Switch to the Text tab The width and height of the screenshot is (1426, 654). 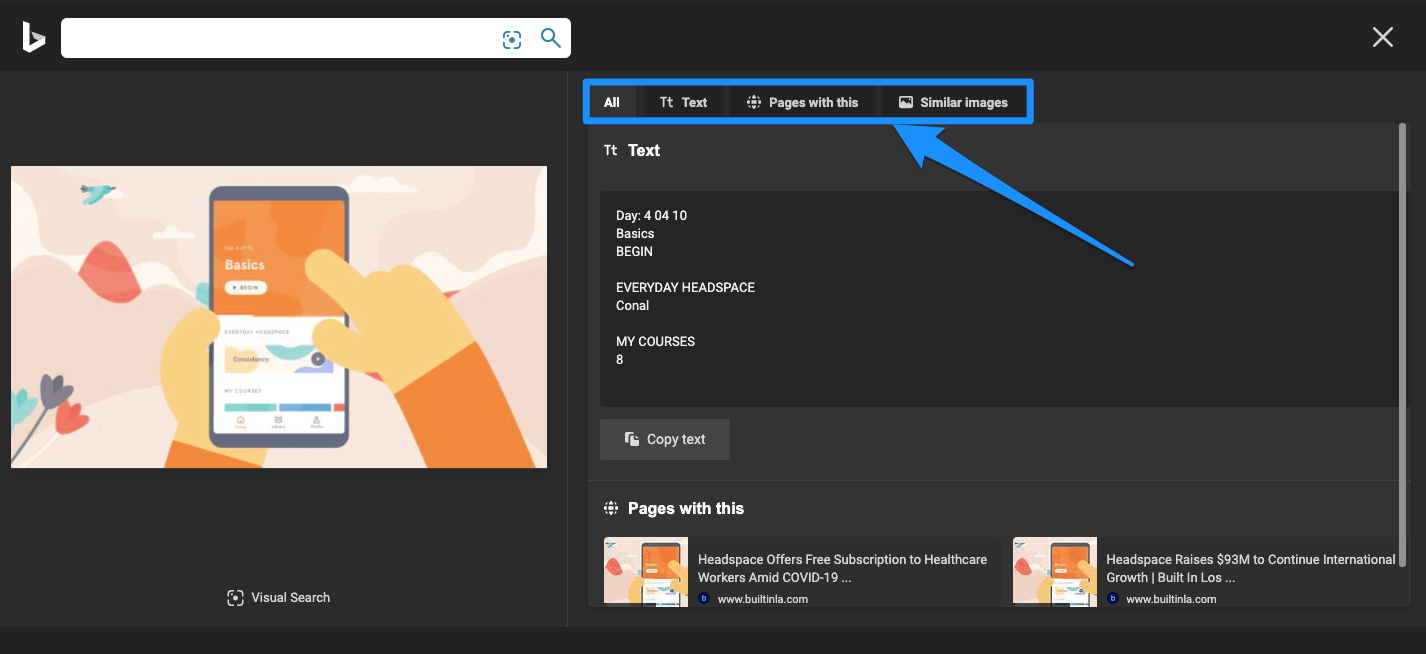click(684, 102)
